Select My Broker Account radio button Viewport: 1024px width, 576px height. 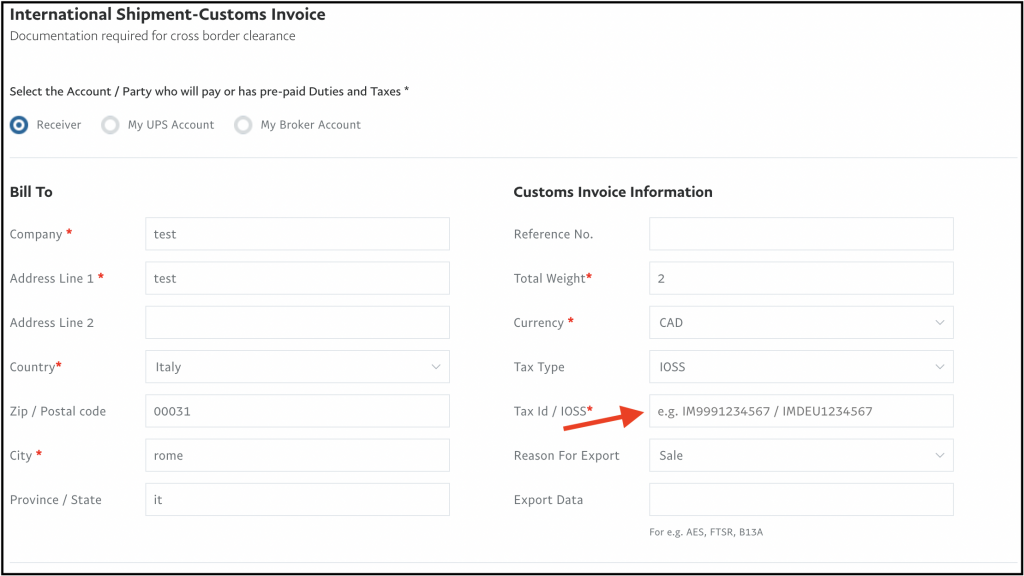[x=243, y=125]
